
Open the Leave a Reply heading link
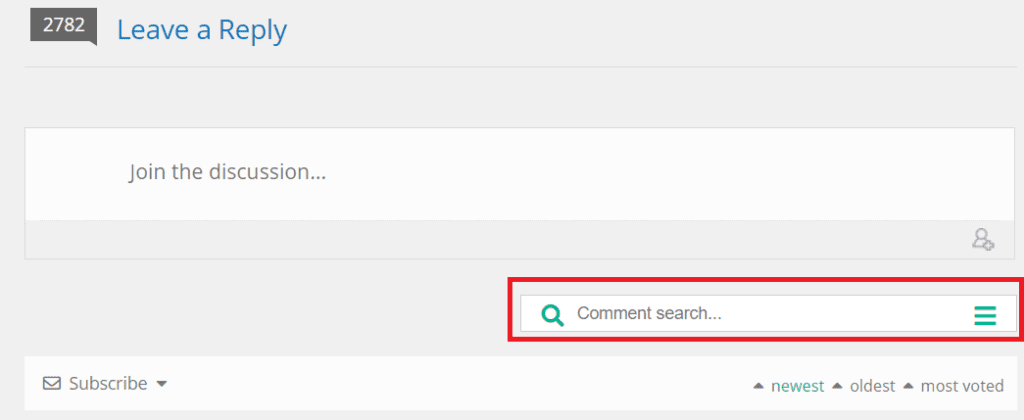click(202, 30)
